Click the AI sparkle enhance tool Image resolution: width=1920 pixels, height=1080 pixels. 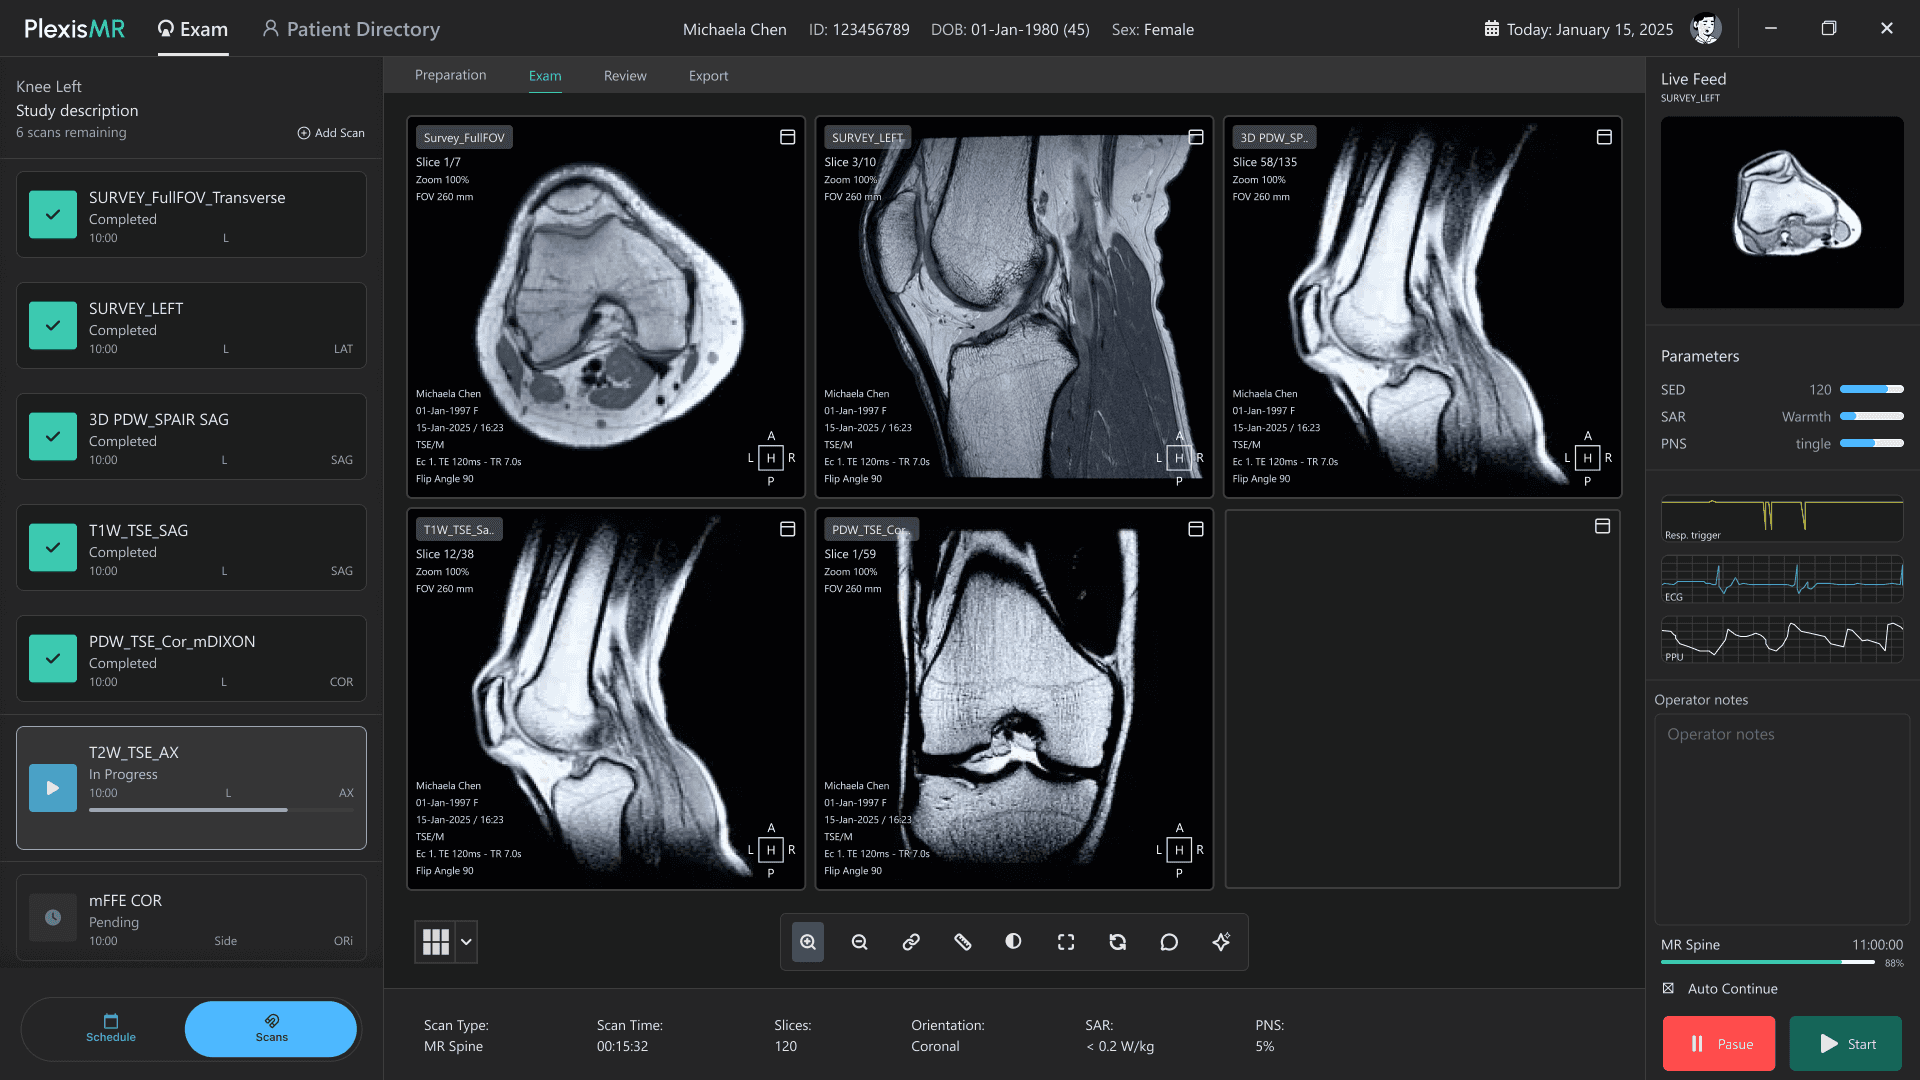(x=1221, y=942)
